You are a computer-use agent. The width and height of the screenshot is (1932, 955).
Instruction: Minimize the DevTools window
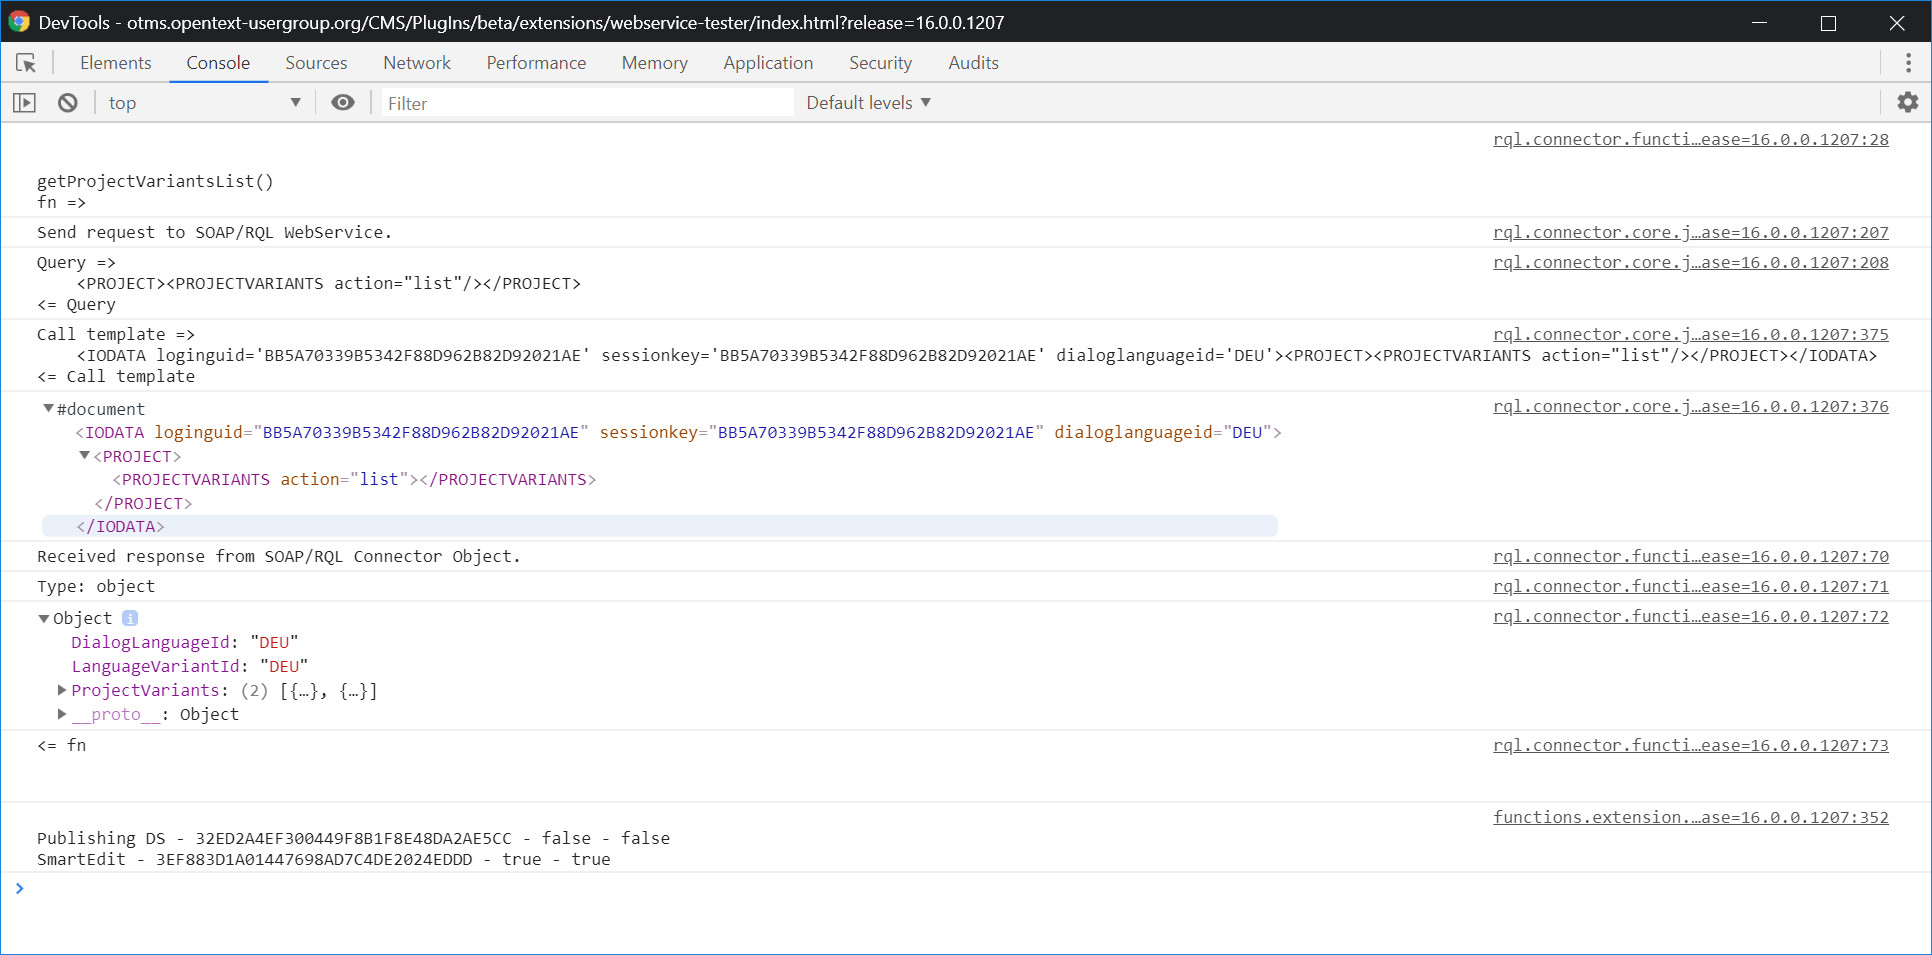coord(1760,22)
